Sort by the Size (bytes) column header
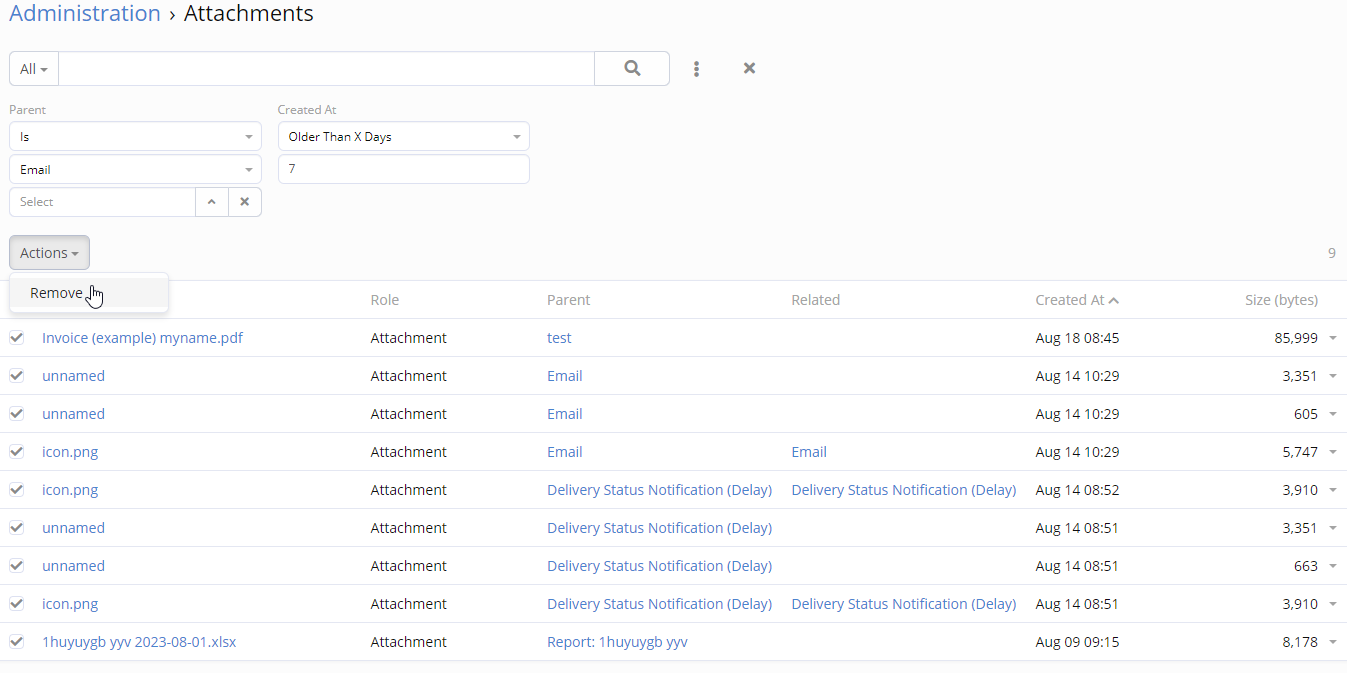This screenshot has width=1347, height=673. [x=1281, y=300]
